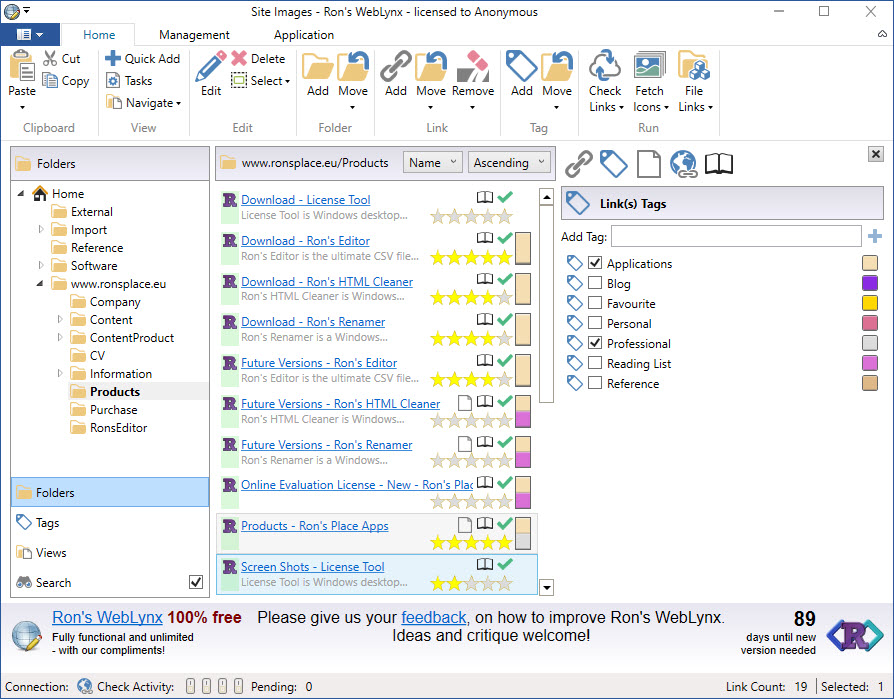
Task: Toggle the checkbox beside Search
Action: point(196,582)
